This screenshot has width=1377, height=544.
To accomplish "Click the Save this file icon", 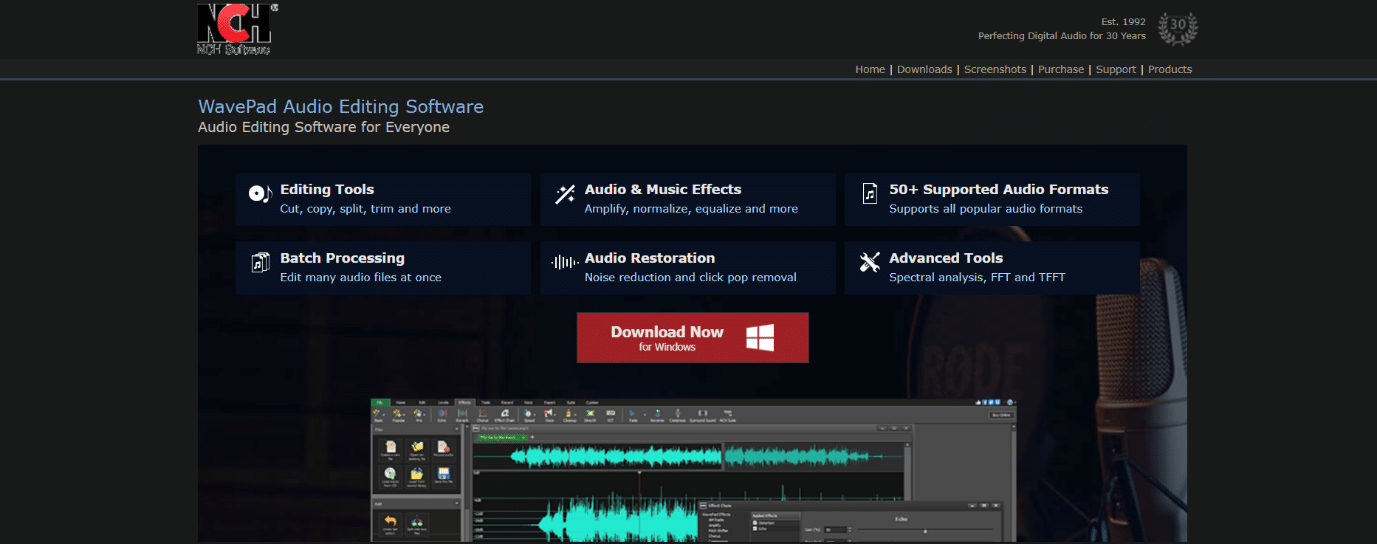I will click(443, 477).
